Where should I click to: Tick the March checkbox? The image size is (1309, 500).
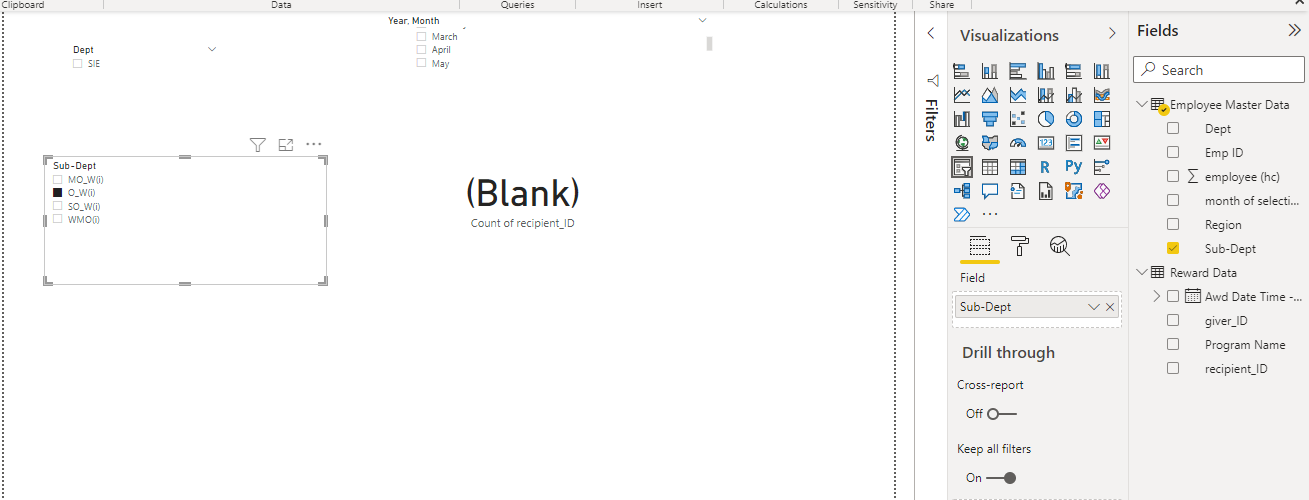click(x=422, y=37)
